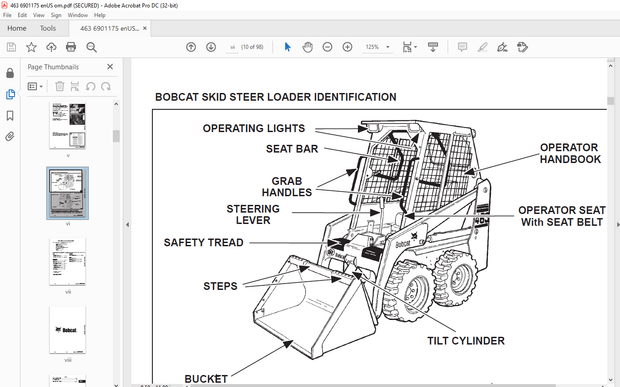Image resolution: width=620 pixels, height=387 pixels.
Task: Click the thumbnails panel scroll up arrow
Action: click(x=116, y=104)
